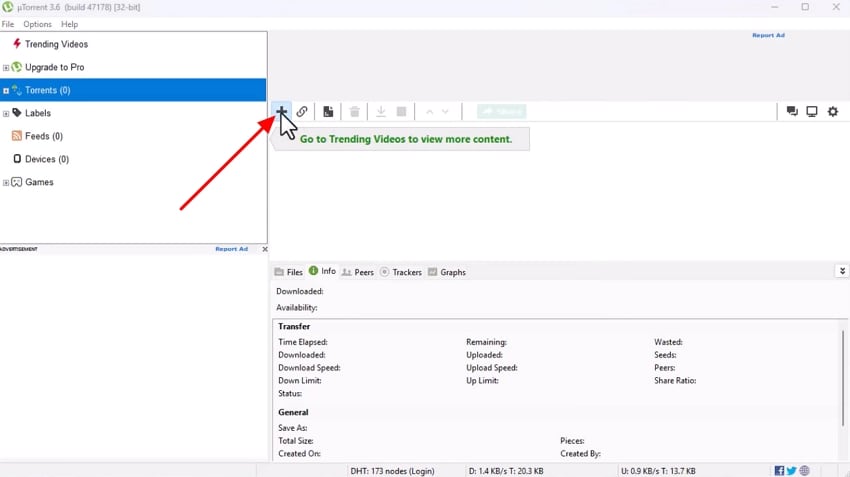Click the Total Size: label
Screen dimensions: 850x477
(x=295, y=441)
